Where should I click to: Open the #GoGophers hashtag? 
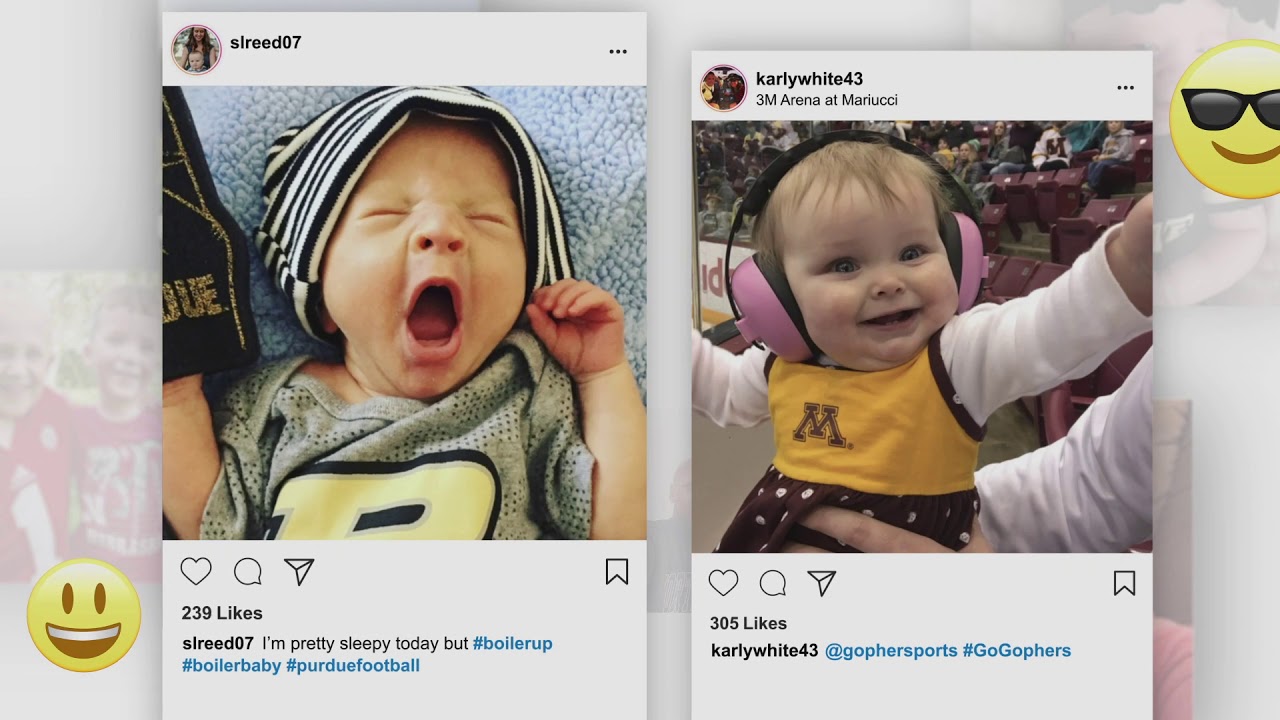[1016, 651]
